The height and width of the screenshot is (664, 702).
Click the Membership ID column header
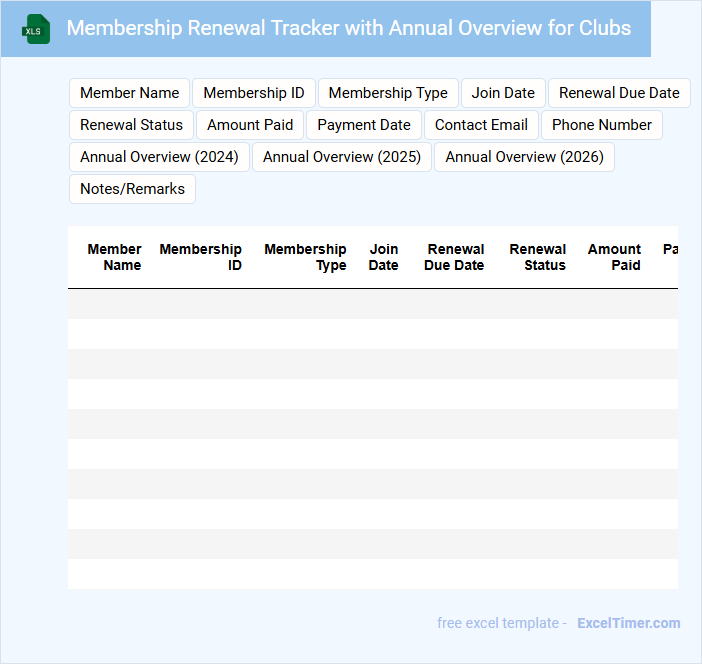pos(201,257)
